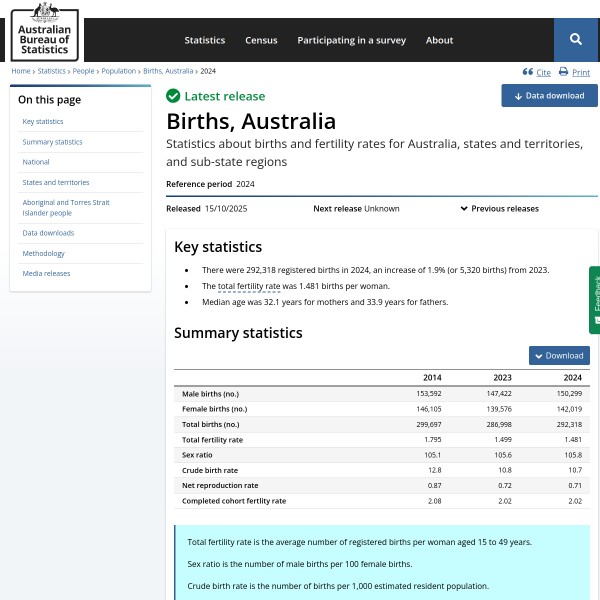Open the Statistics menu
The height and width of the screenshot is (600, 600).
[205, 40]
